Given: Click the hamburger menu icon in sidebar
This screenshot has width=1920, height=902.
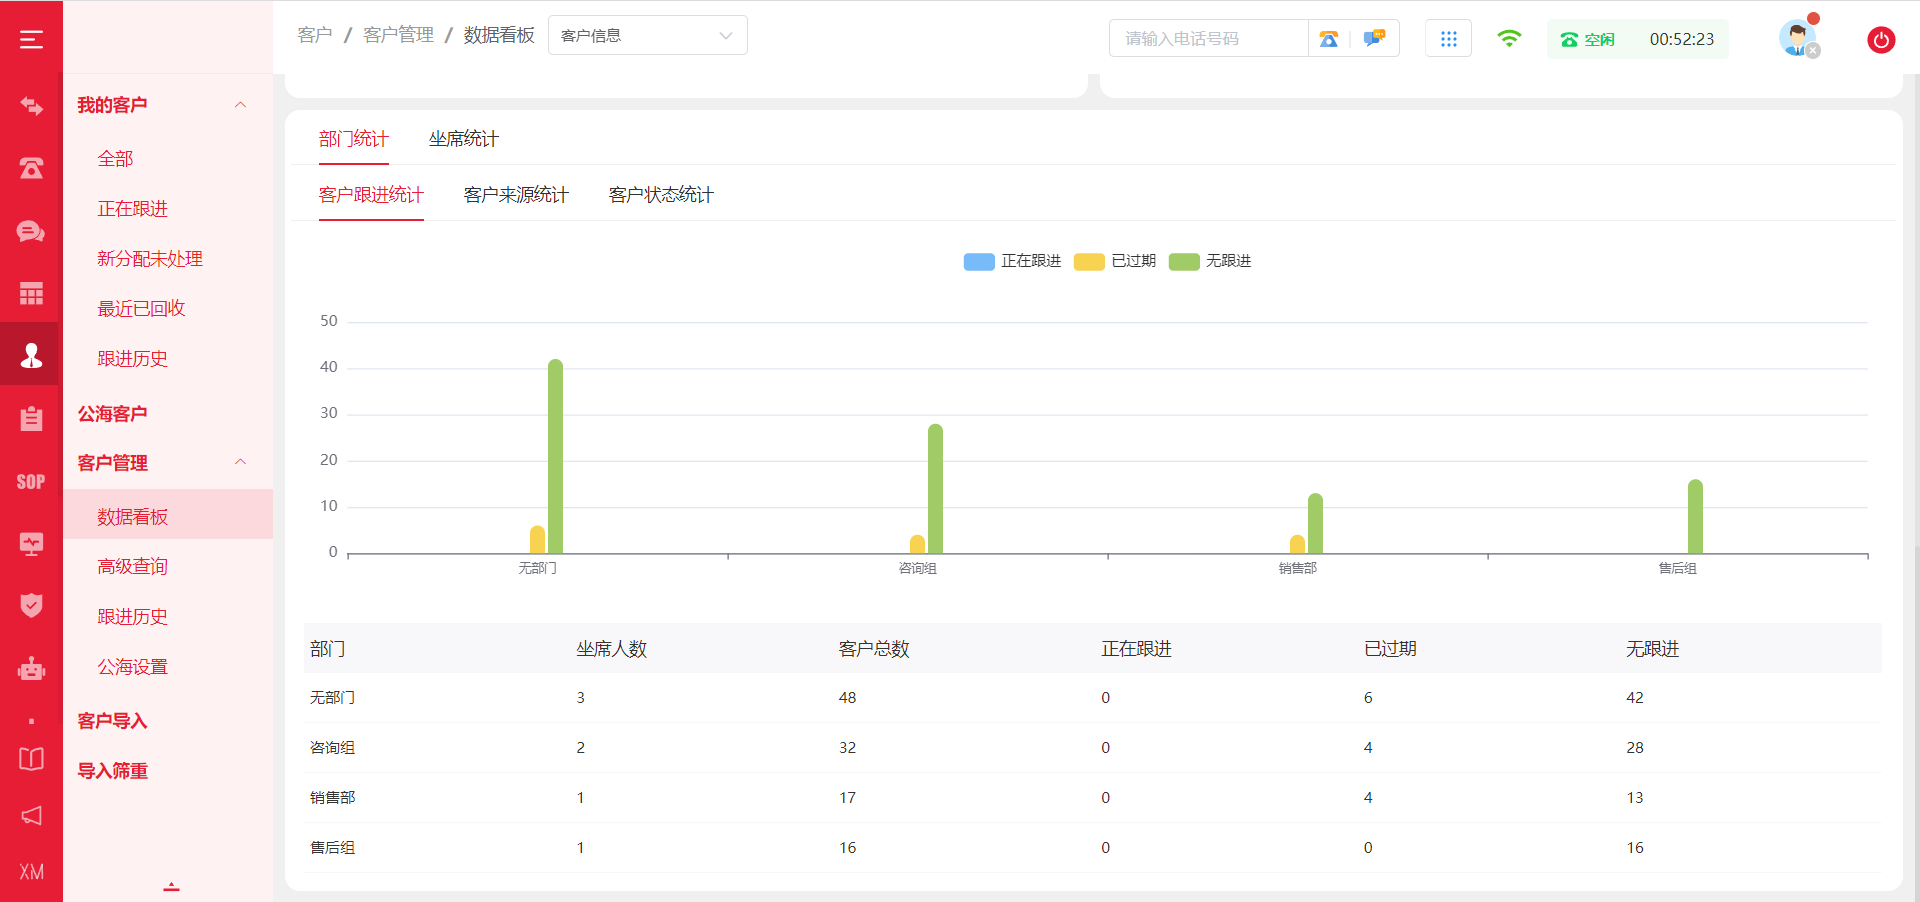Looking at the screenshot, I should 31,39.
